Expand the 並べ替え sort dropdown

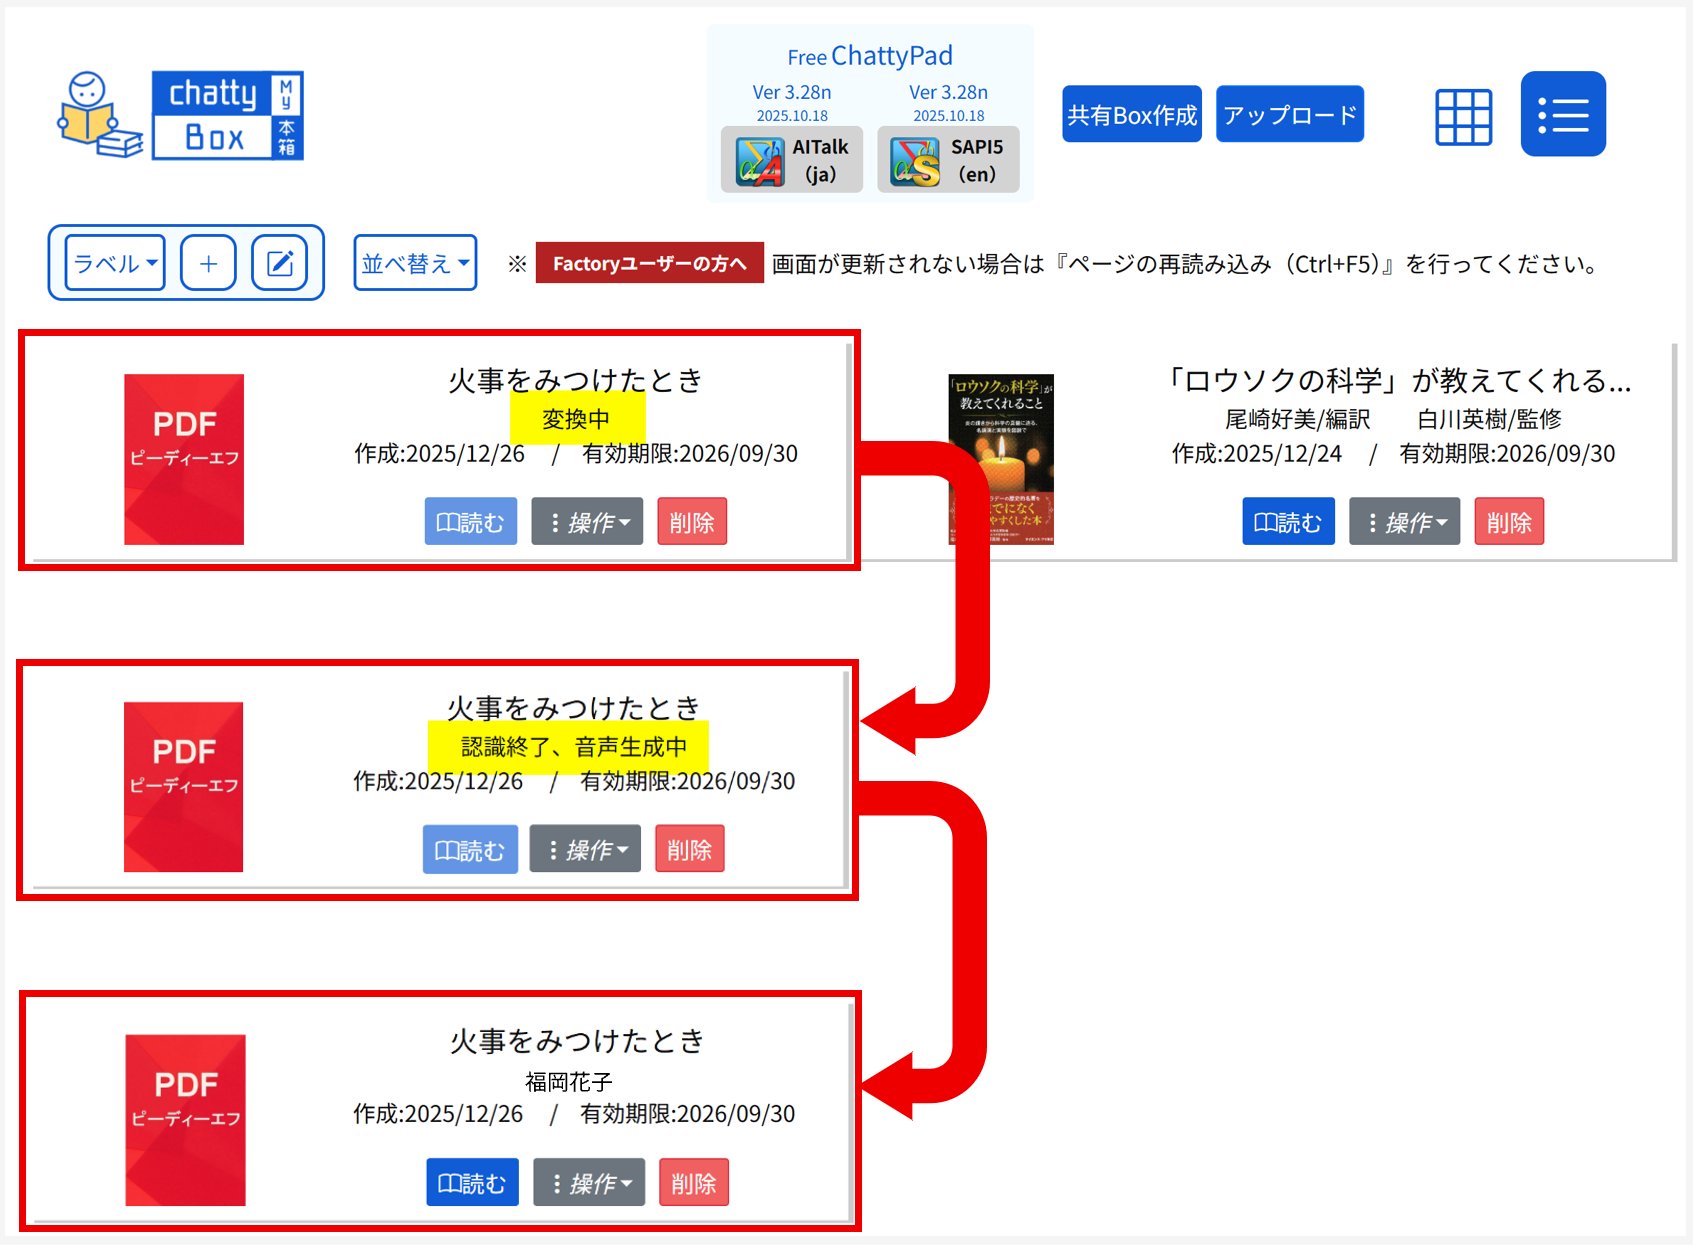tap(415, 263)
